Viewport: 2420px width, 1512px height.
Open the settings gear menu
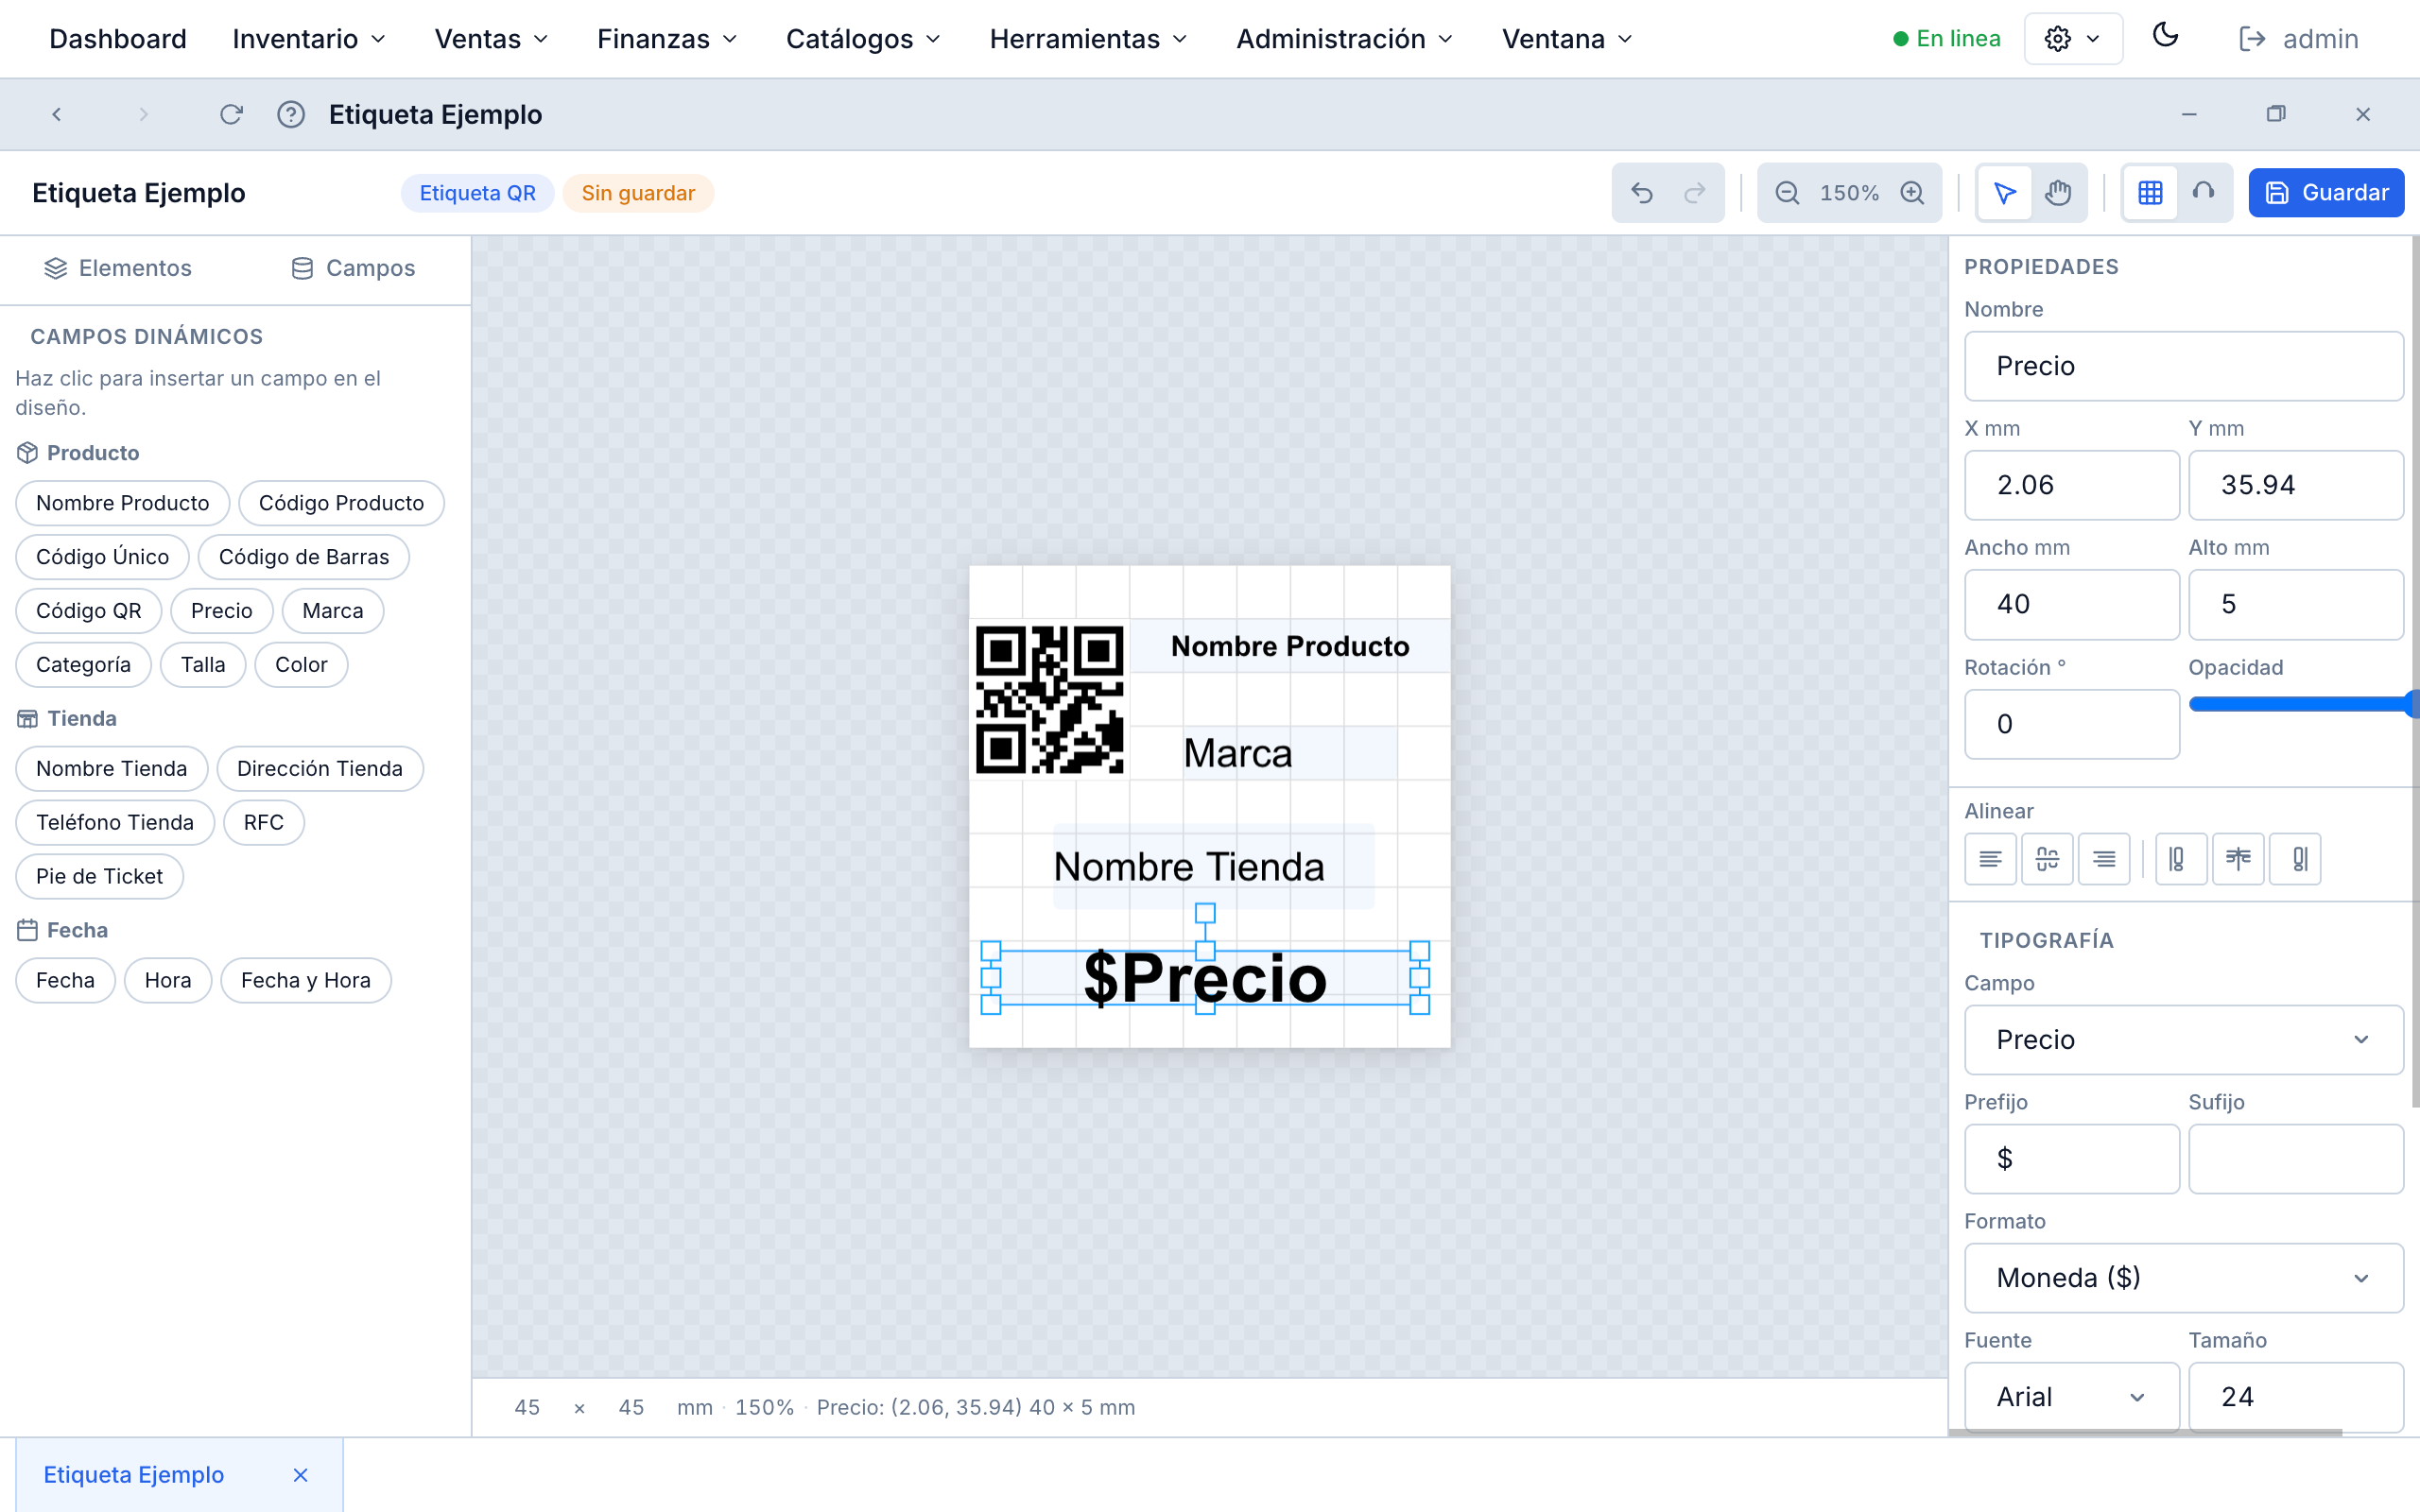pyautogui.click(x=2072, y=38)
